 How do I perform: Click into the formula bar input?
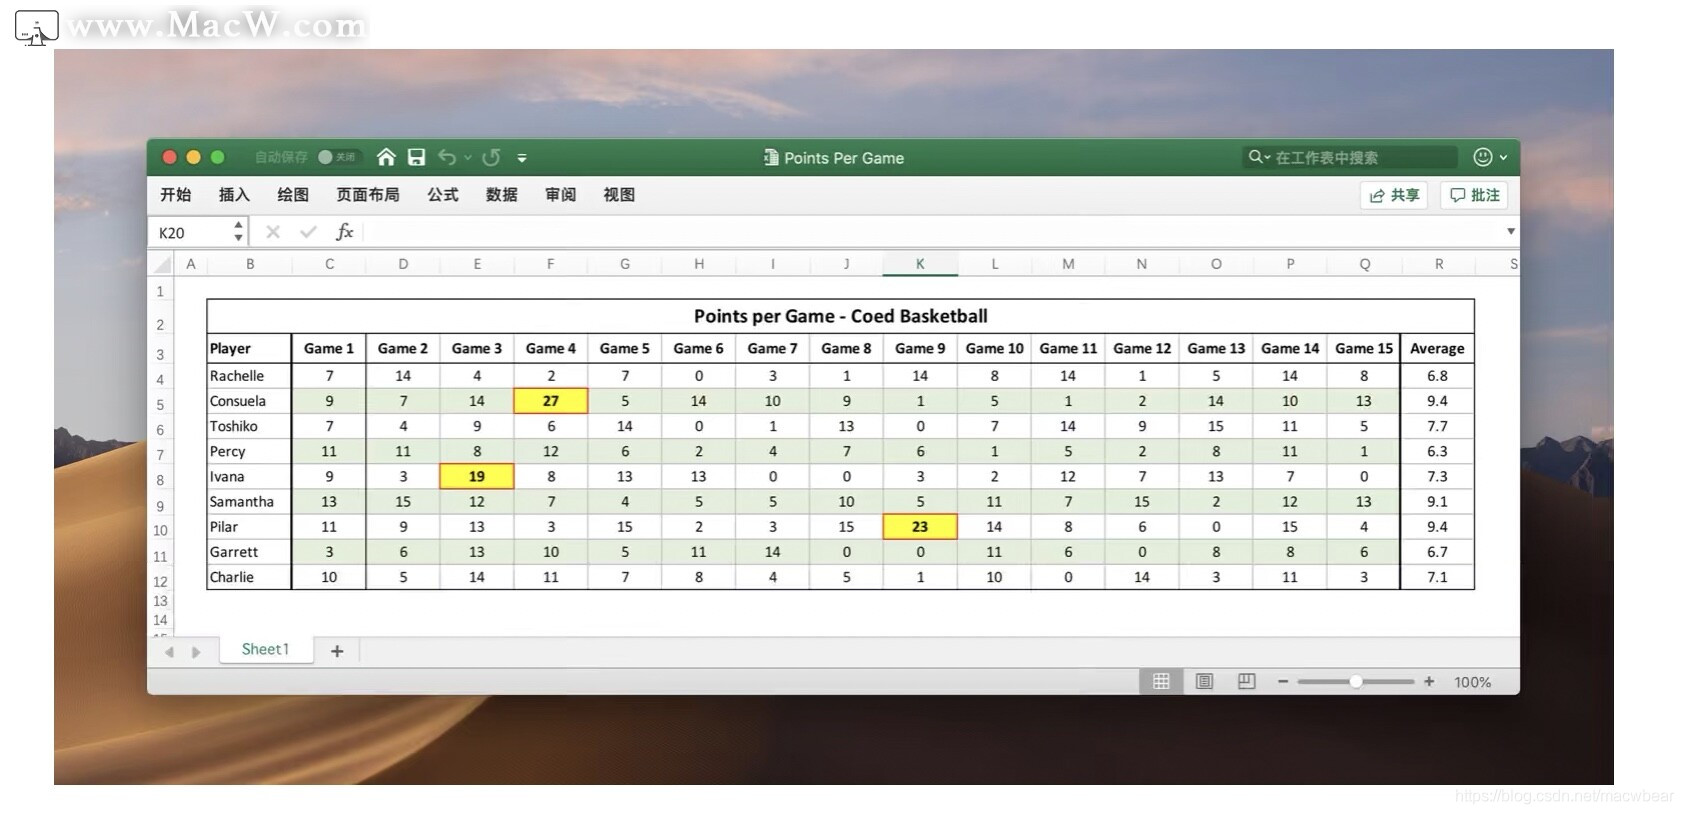(x=932, y=232)
